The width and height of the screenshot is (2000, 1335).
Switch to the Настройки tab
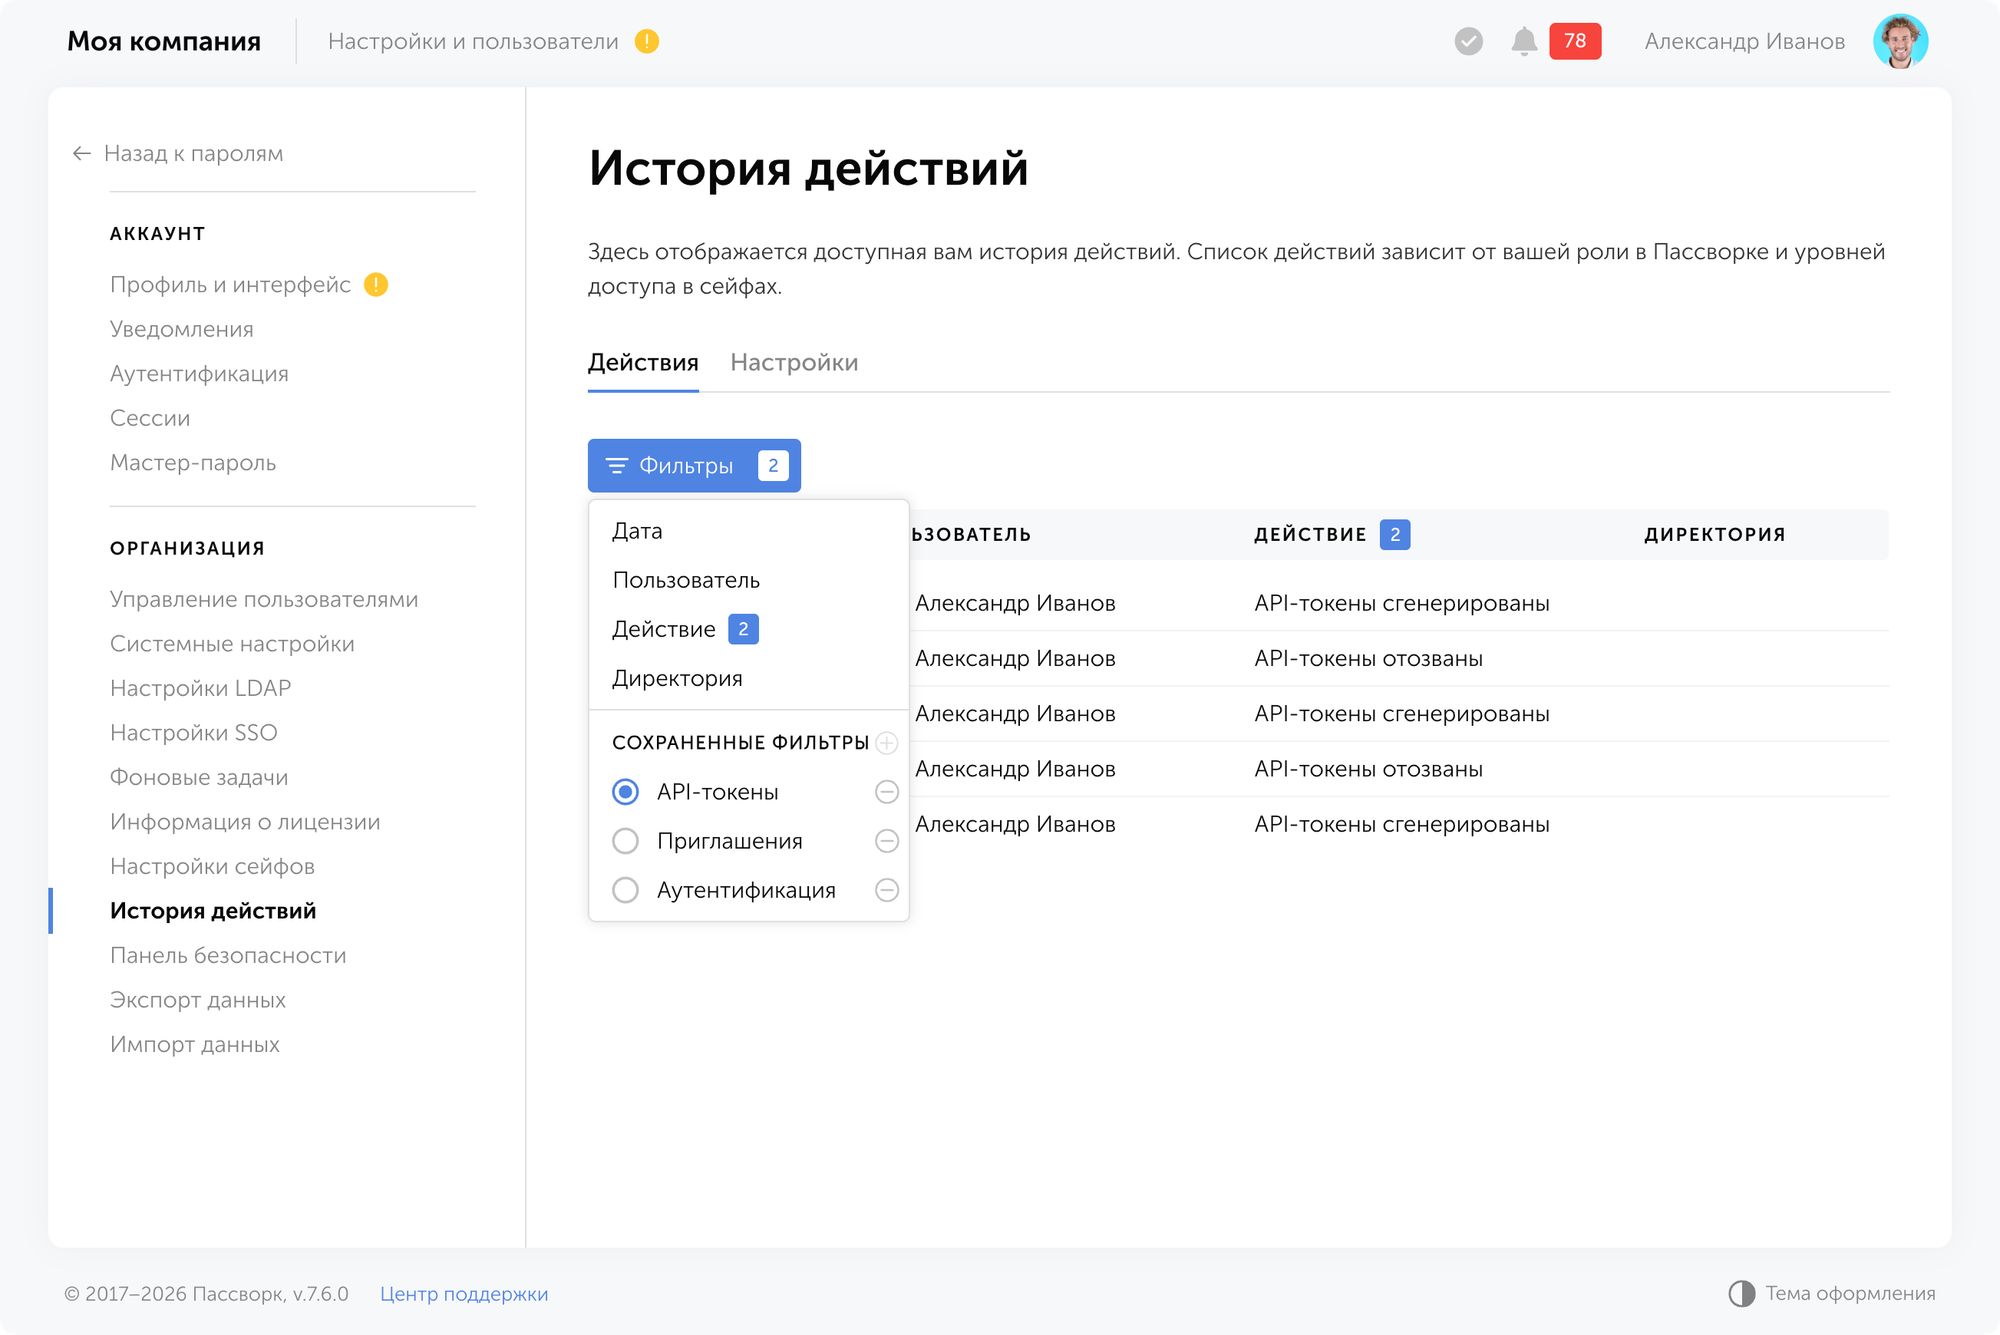pos(795,362)
